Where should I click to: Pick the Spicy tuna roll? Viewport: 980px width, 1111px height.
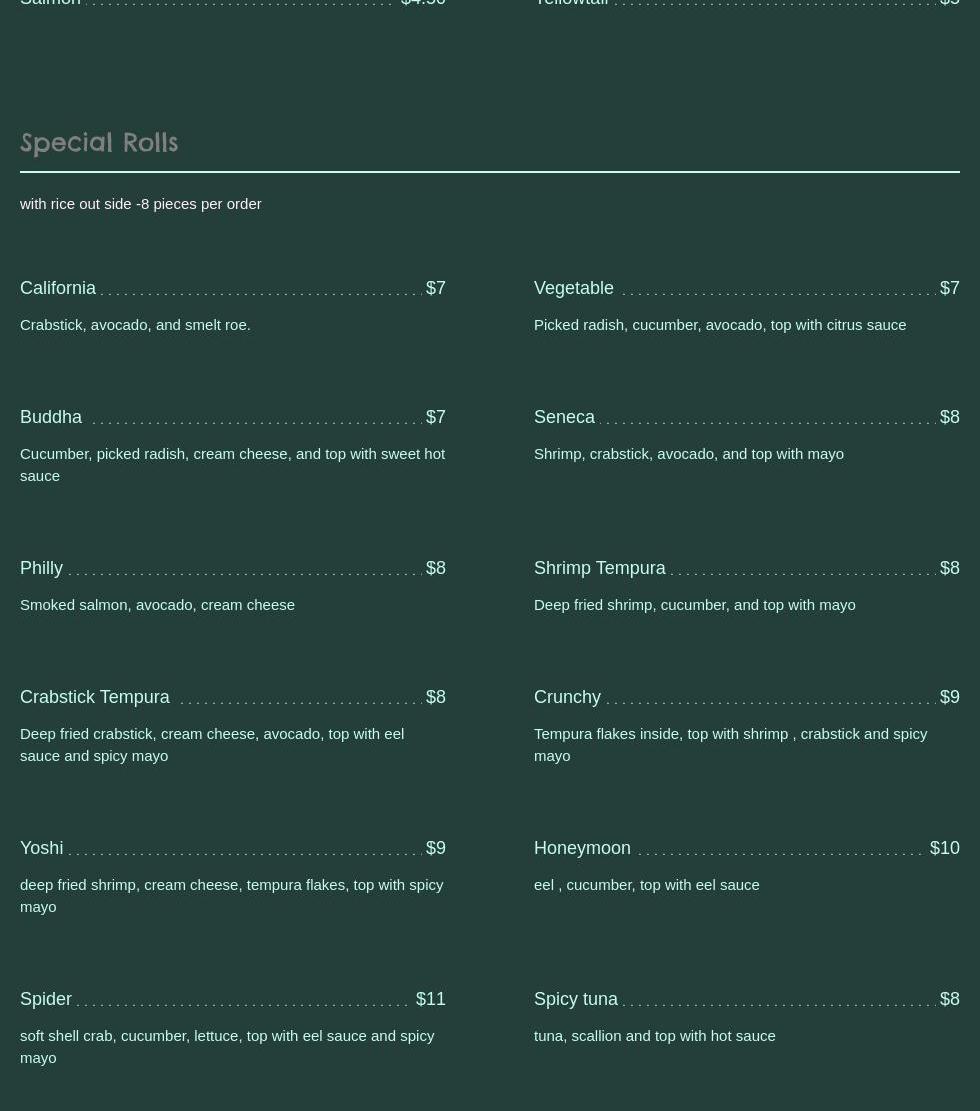576,999
